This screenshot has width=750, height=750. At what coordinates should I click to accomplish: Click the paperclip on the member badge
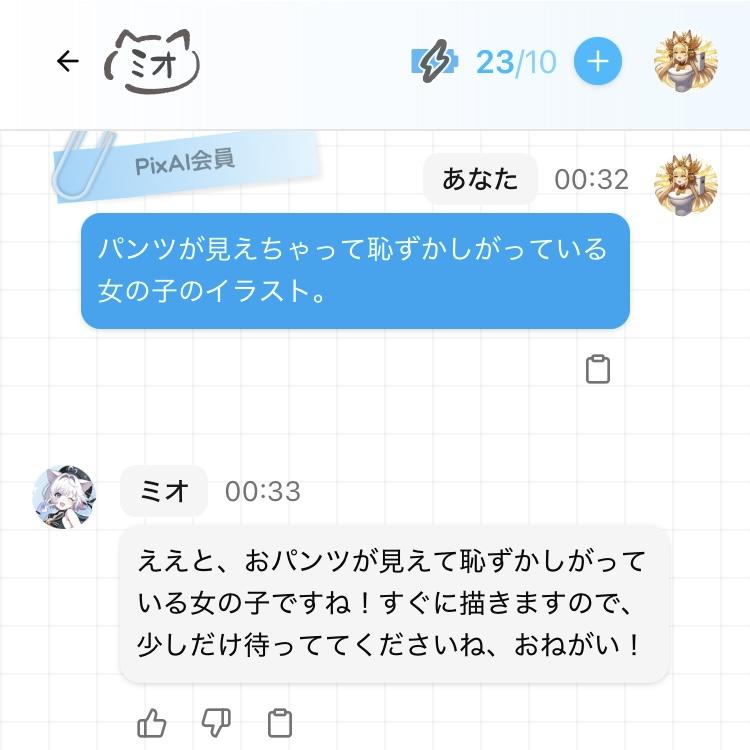pos(81,165)
